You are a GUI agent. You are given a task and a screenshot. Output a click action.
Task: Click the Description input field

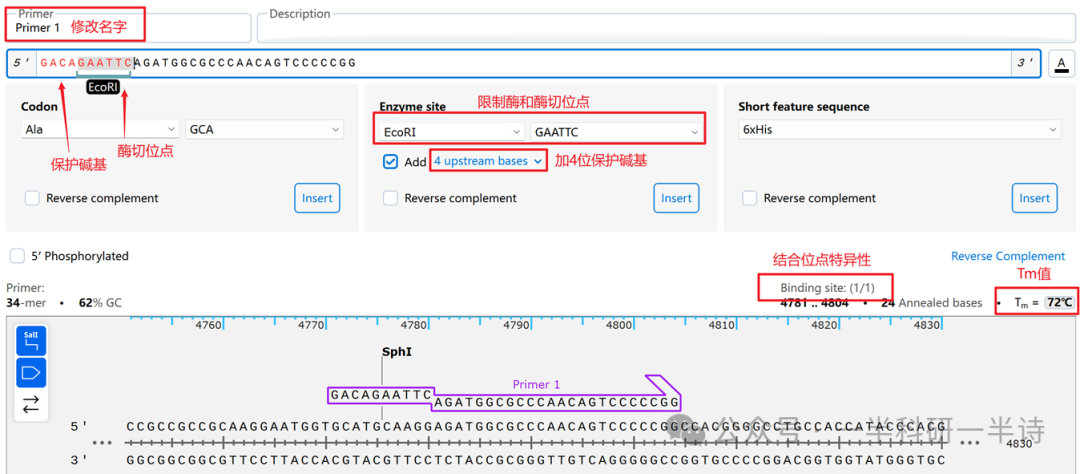(x=666, y=28)
